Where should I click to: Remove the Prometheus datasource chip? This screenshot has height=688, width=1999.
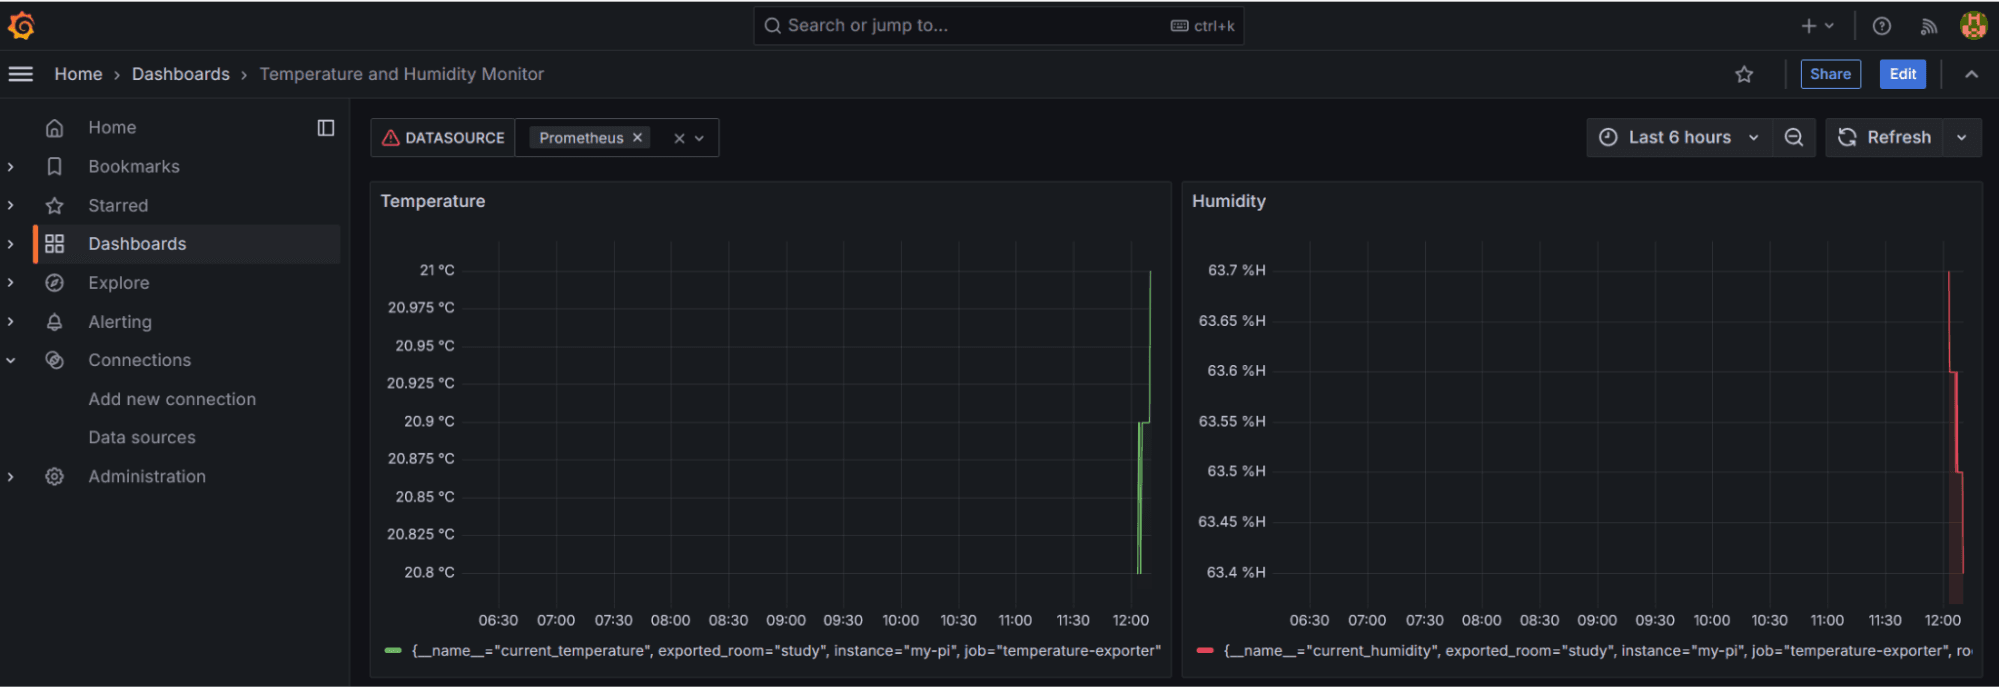637,138
